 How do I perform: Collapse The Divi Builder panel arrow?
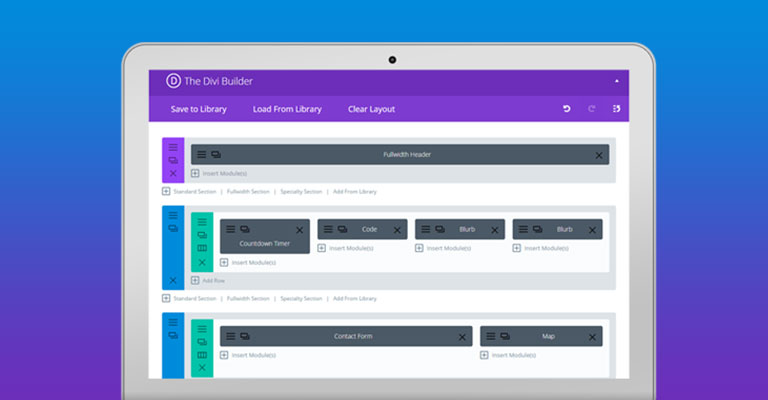[x=617, y=81]
